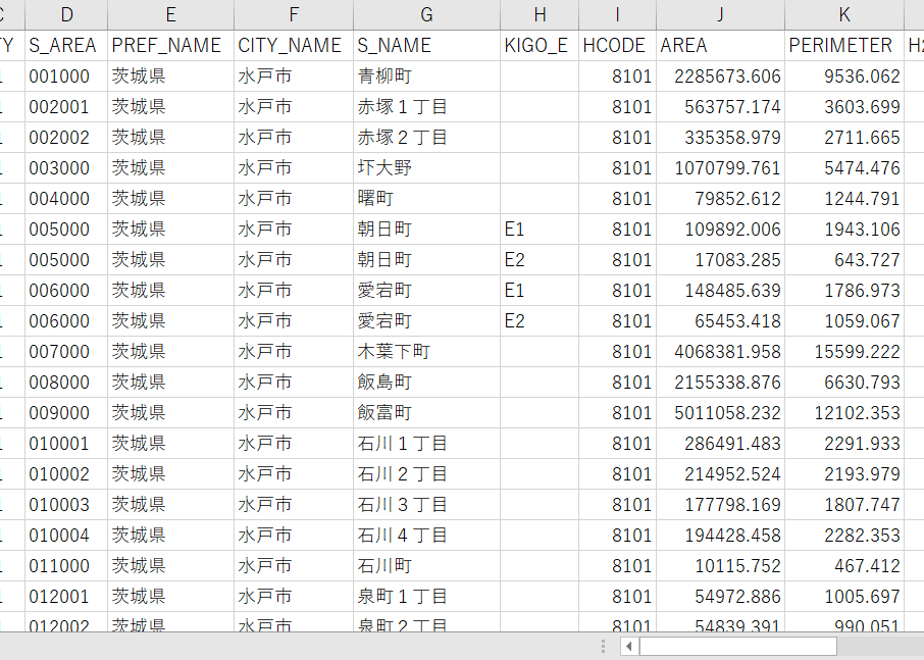Image resolution: width=924 pixels, height=660 pixels.
Task: Select the S_AREA cell 011000
Action: coord(67,566)
